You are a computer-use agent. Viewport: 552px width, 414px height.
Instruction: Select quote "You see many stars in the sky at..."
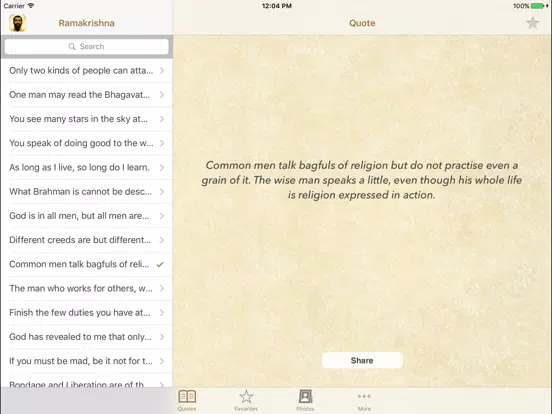tap(87, 119)
